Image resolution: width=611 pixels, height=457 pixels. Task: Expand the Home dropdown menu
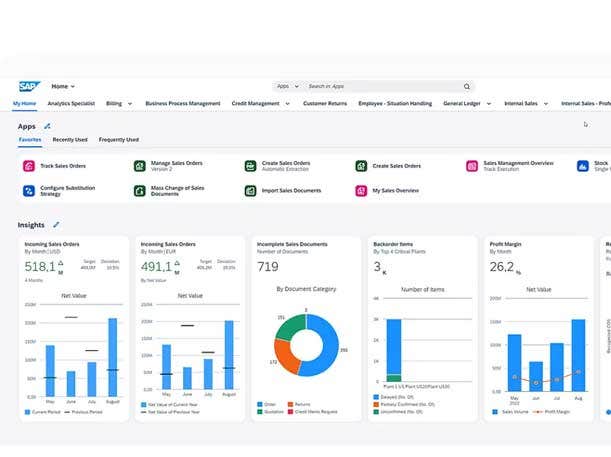tap(63, 87)
